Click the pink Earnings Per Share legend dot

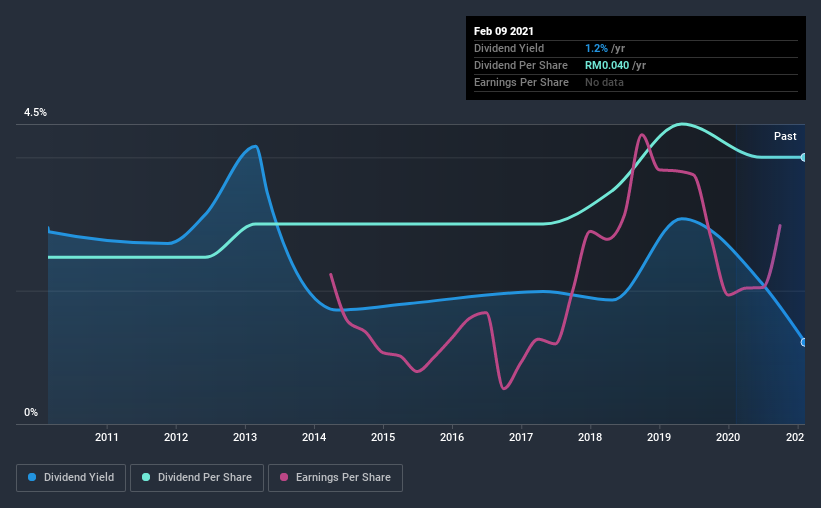[x=284, y=477]
